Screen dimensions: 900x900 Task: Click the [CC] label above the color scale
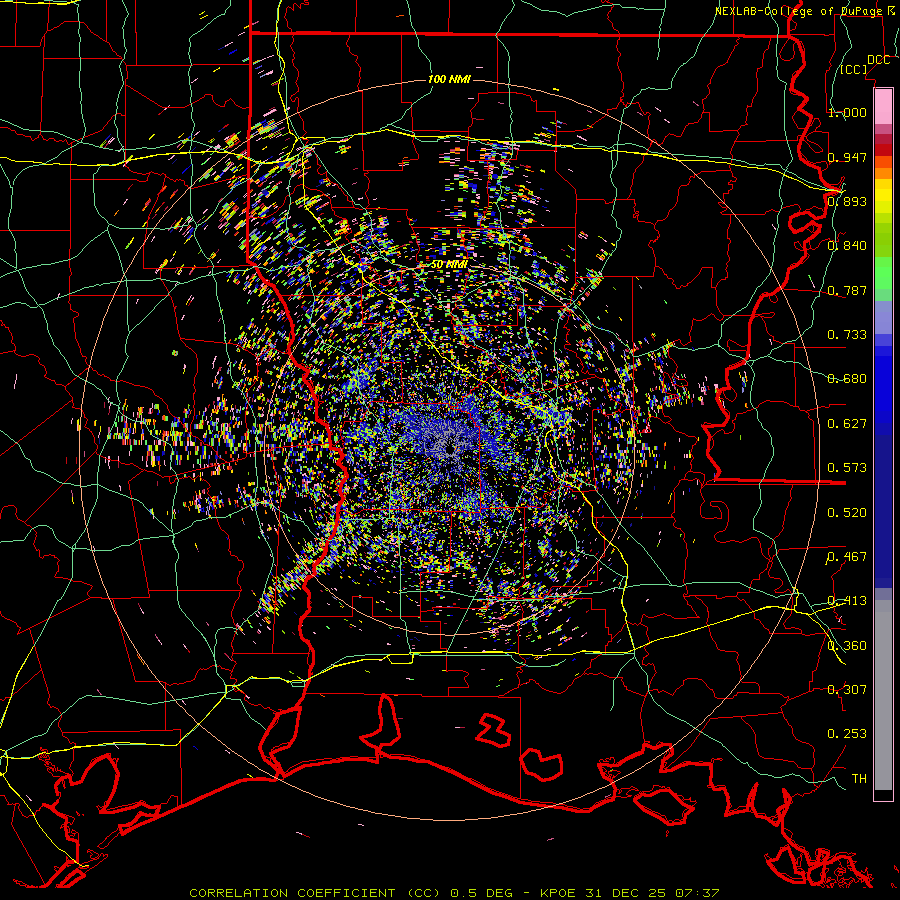click(854, 70)
